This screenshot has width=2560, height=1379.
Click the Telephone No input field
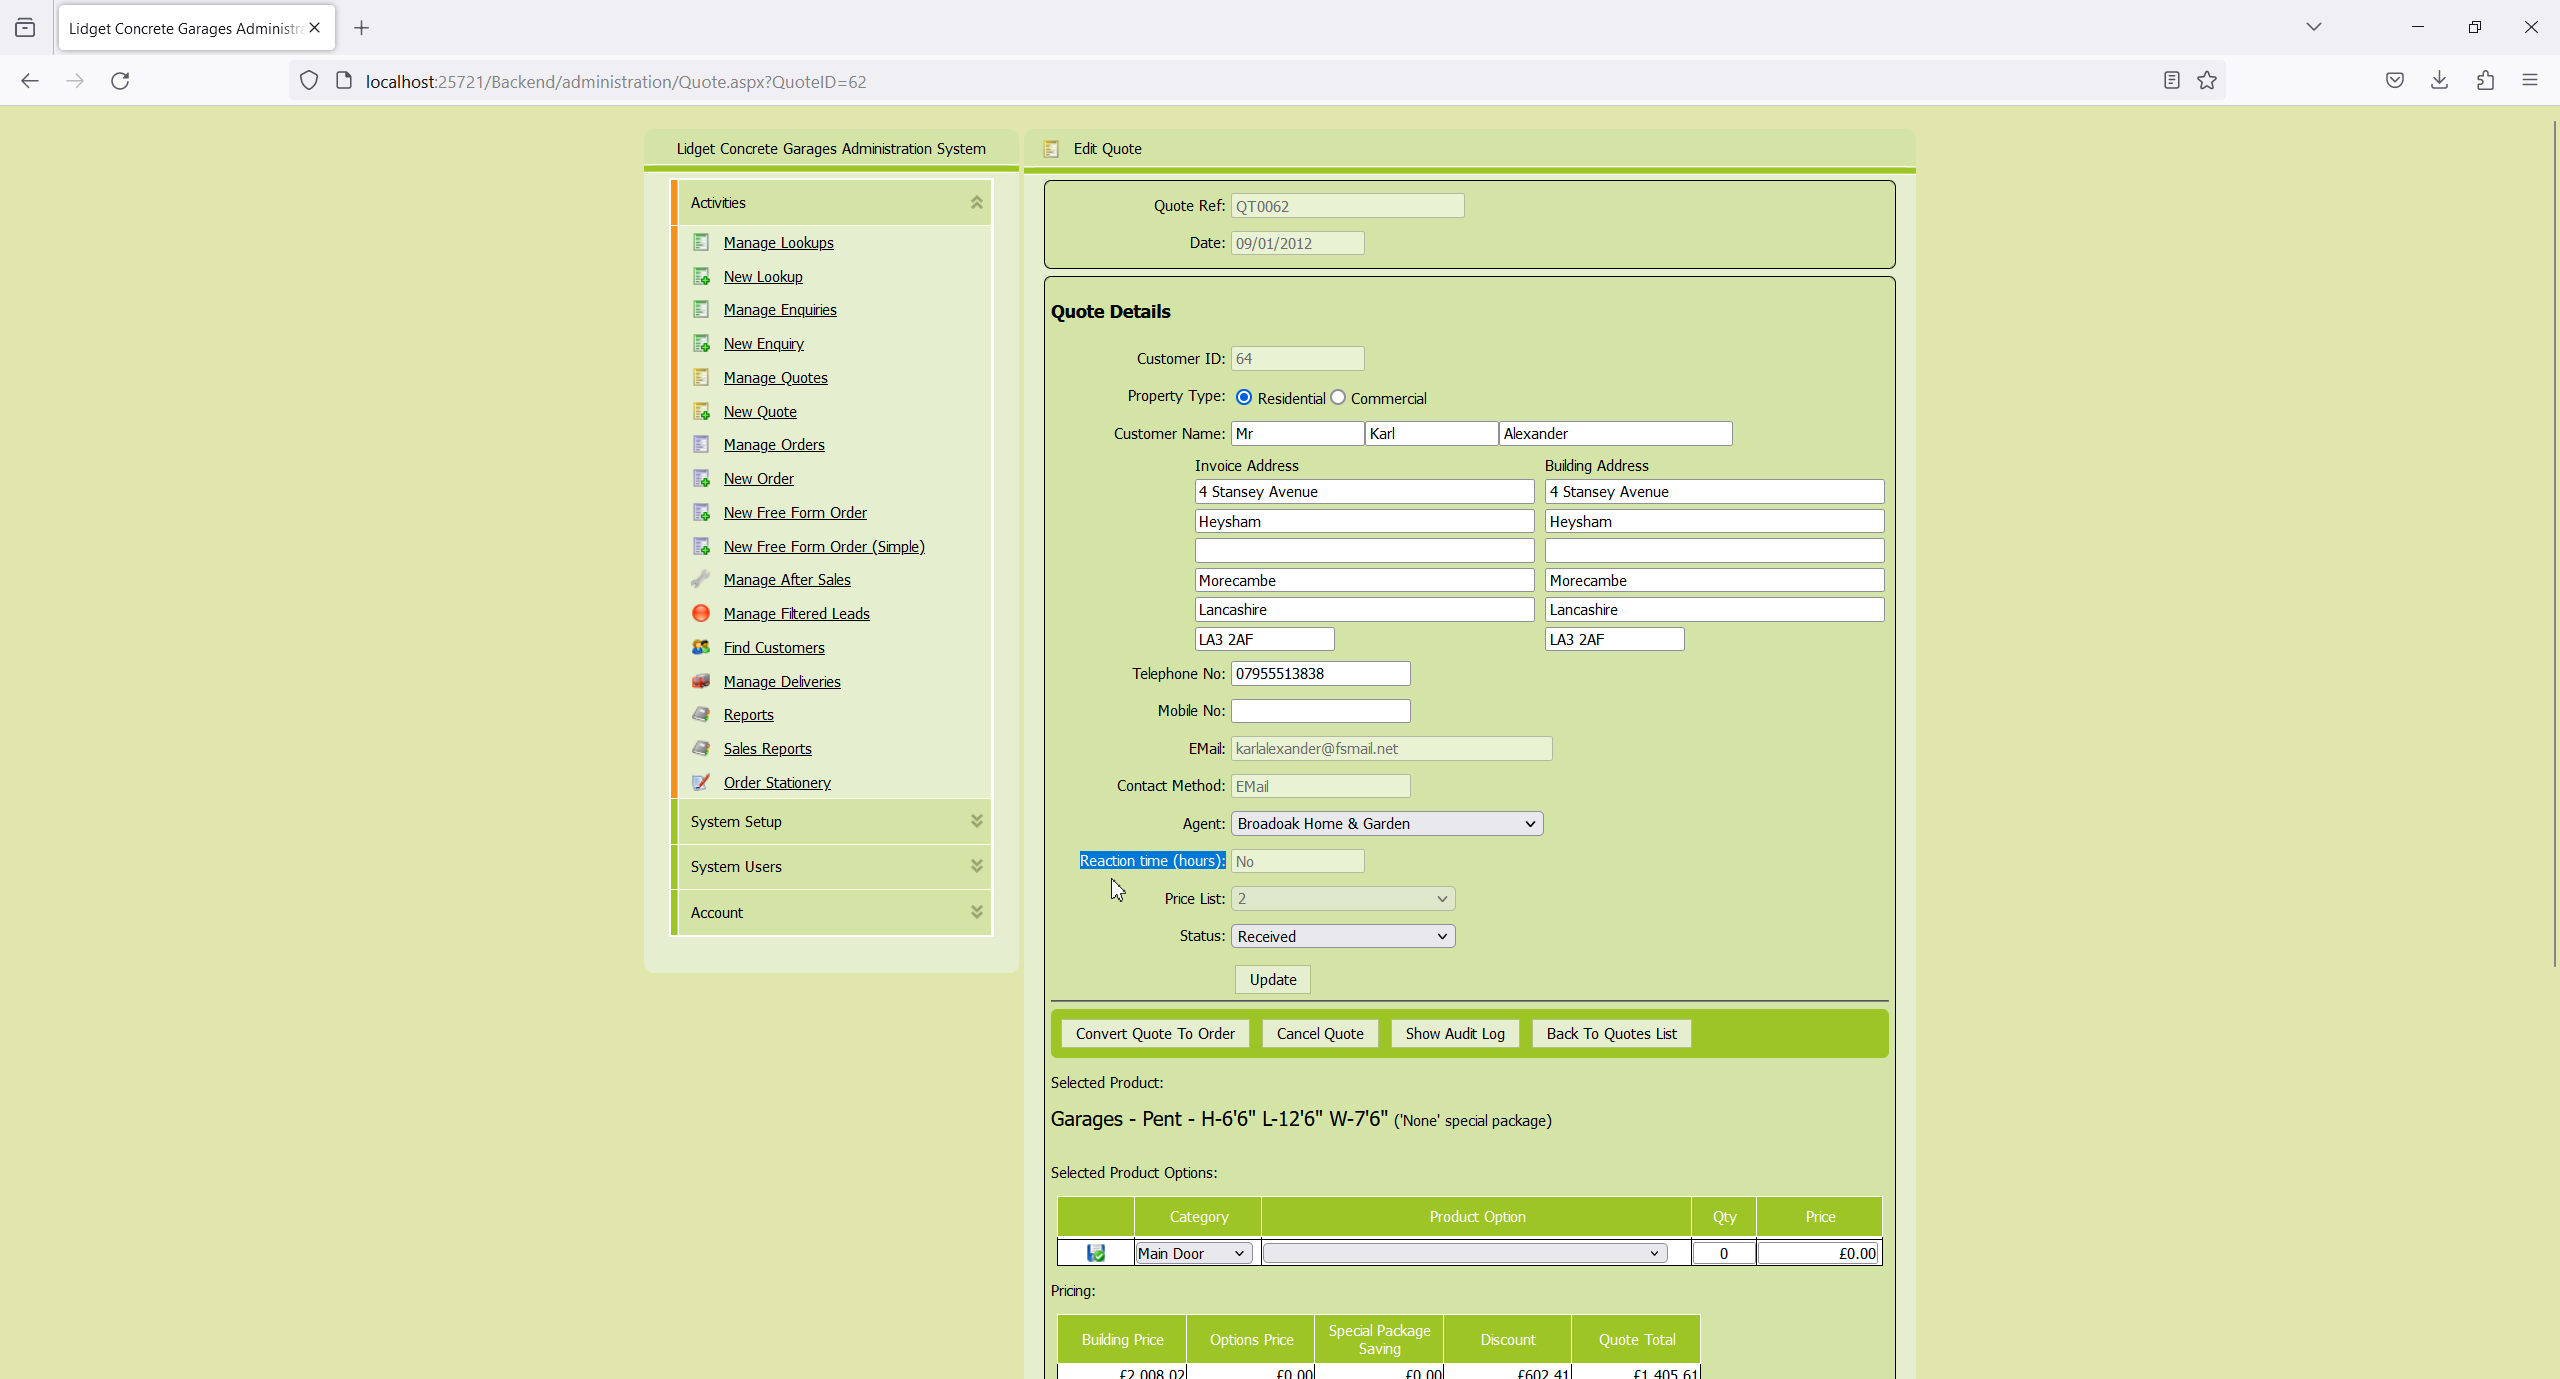point(1320,673)
